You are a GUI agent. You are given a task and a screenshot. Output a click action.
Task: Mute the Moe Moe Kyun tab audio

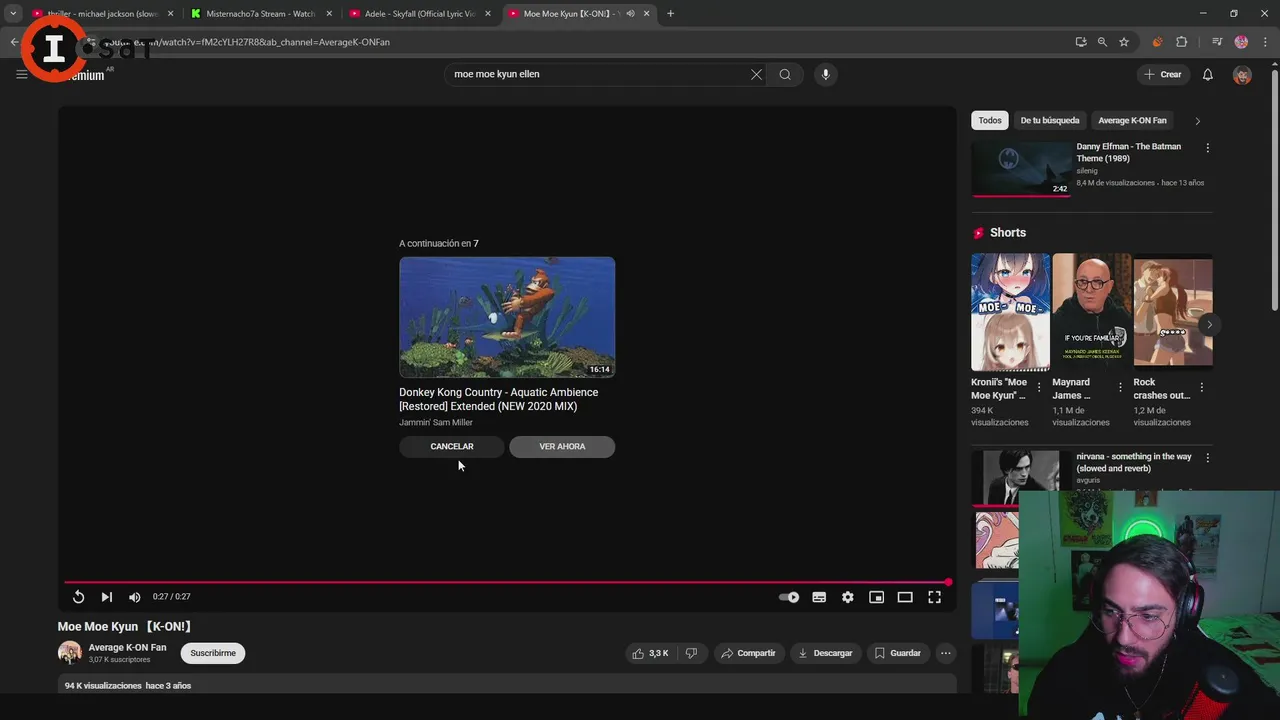630,14
